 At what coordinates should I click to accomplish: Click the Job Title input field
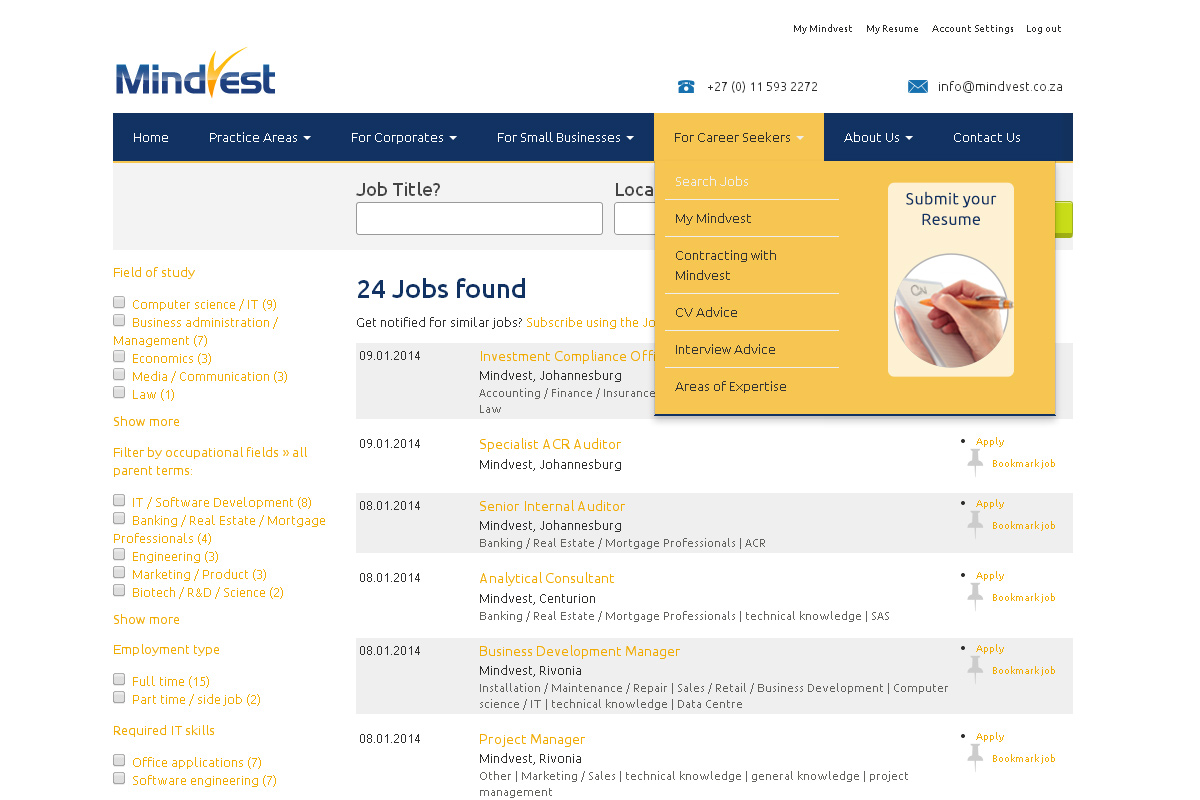click(479, 219)
